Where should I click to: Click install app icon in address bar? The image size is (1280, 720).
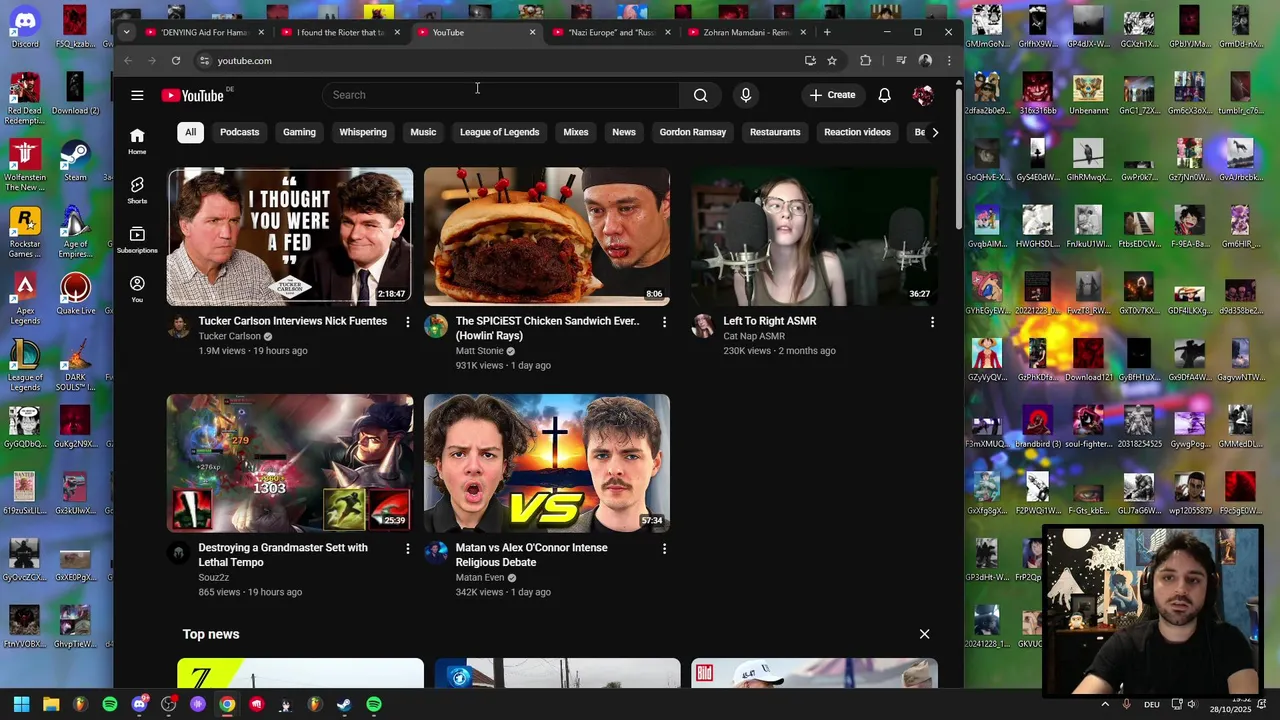tap(810, 61)
